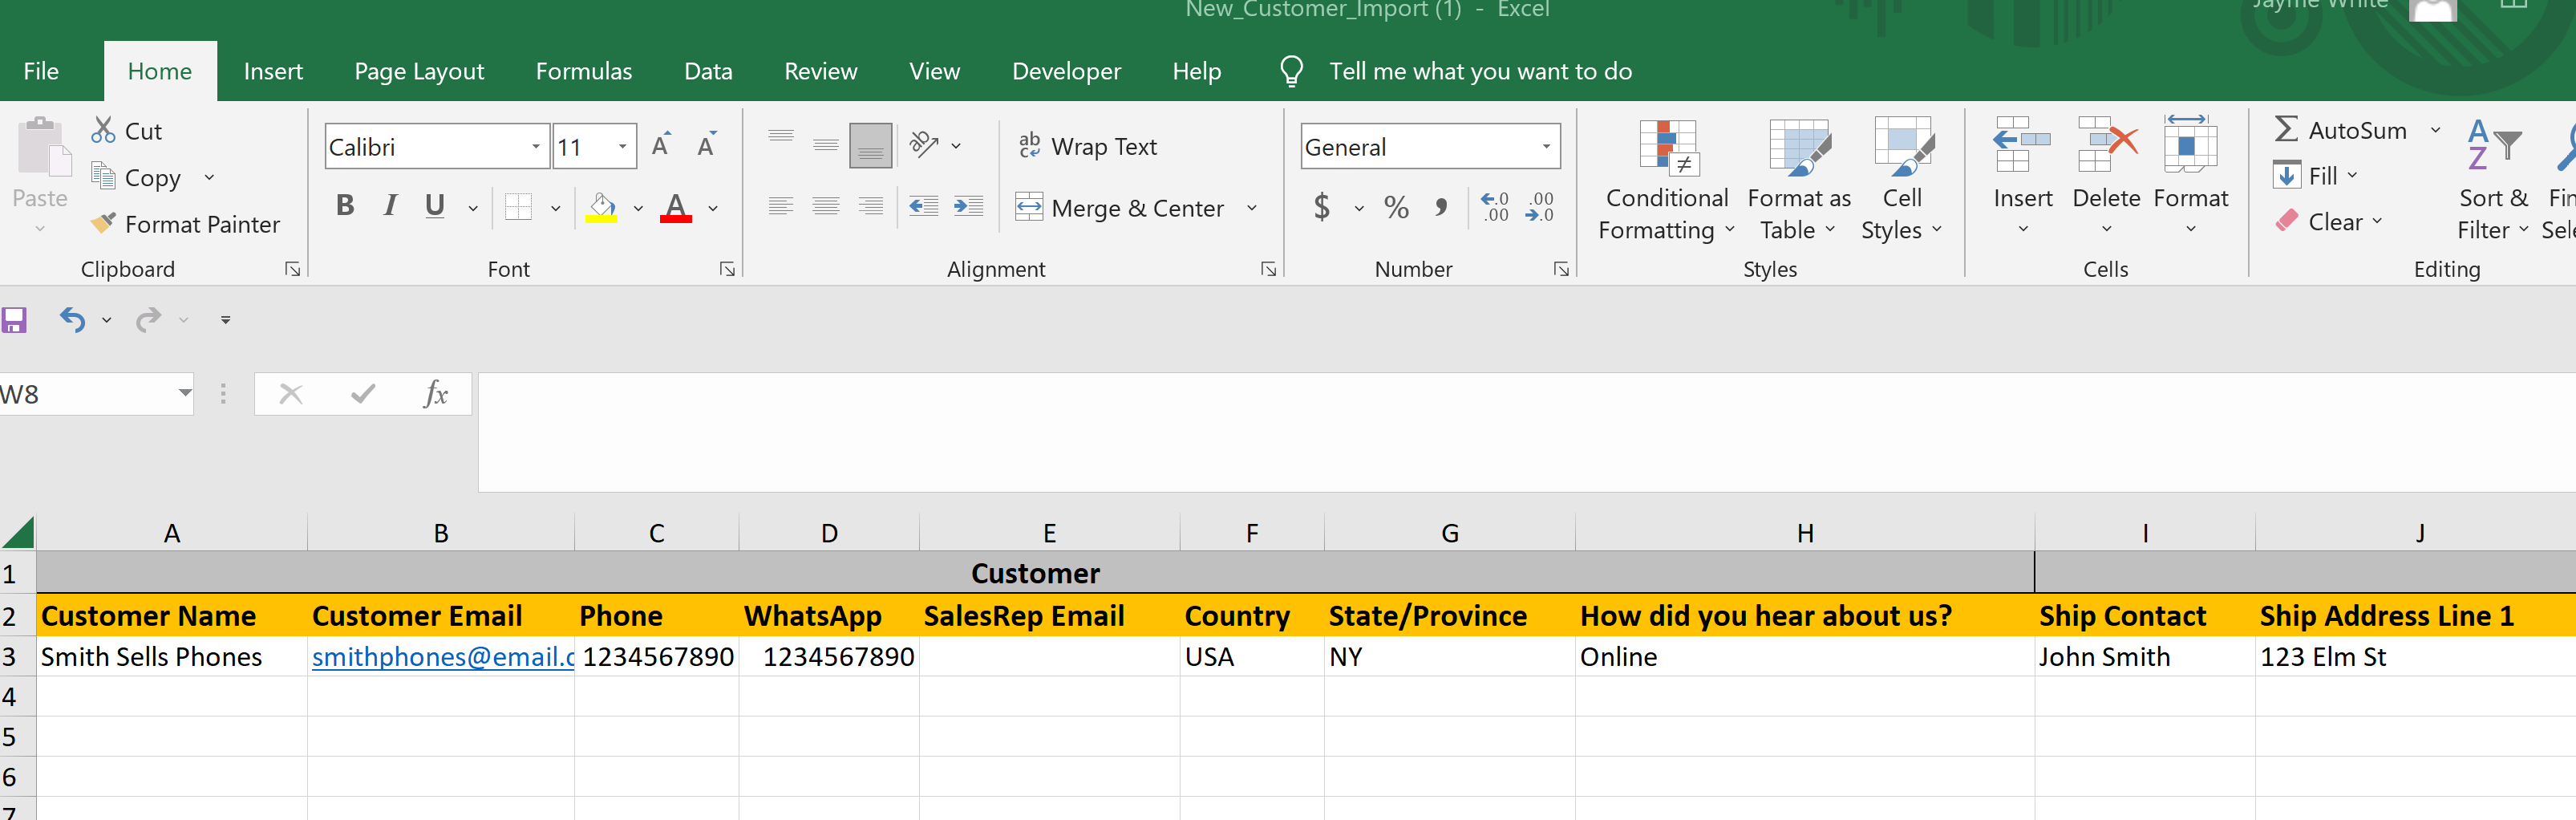Image resolution: width=2576 pixels, height=820 pixels.
Task: Increase decimal places
Action: (1495, 207)
